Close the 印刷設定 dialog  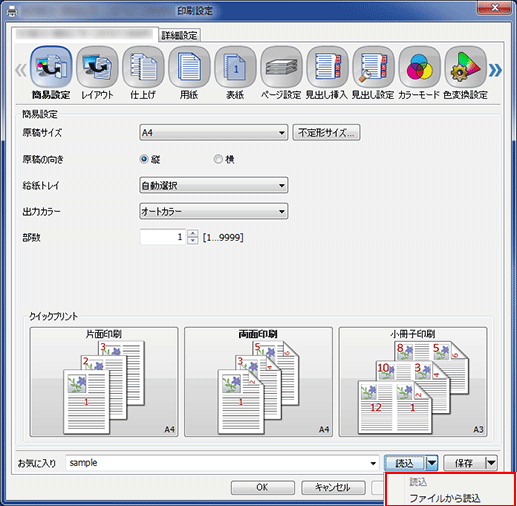495,8
